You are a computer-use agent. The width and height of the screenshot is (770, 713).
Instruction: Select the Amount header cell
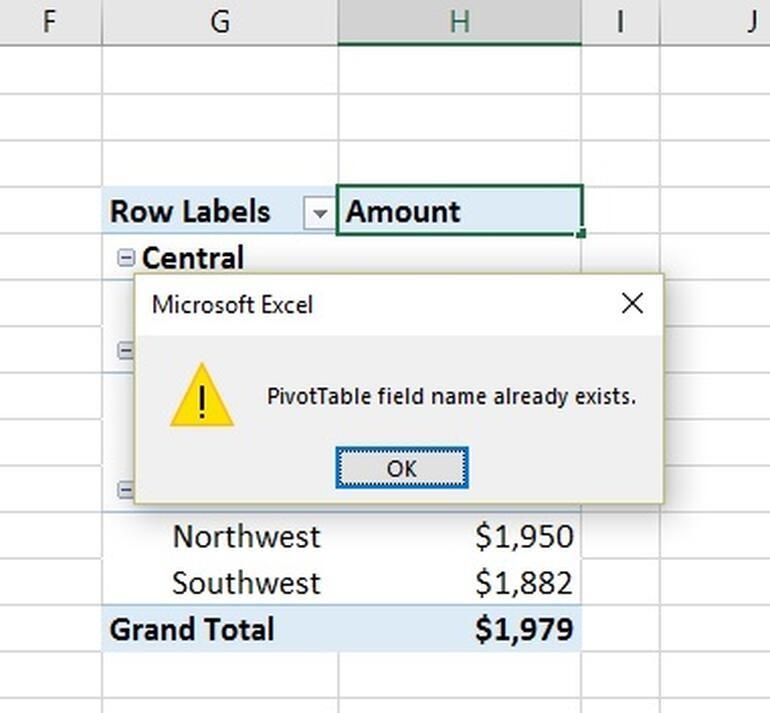pyautogui.click(x=459, y=211)
